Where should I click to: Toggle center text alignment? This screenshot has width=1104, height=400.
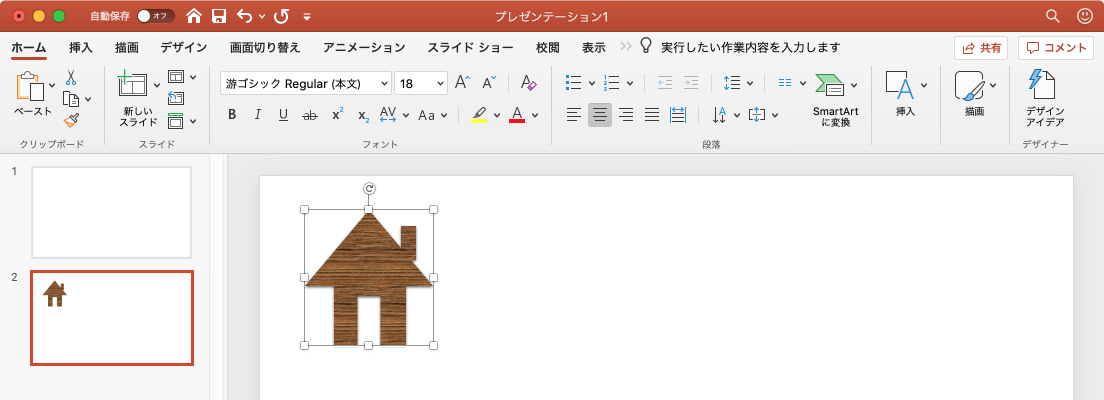[x=600, y=115]
